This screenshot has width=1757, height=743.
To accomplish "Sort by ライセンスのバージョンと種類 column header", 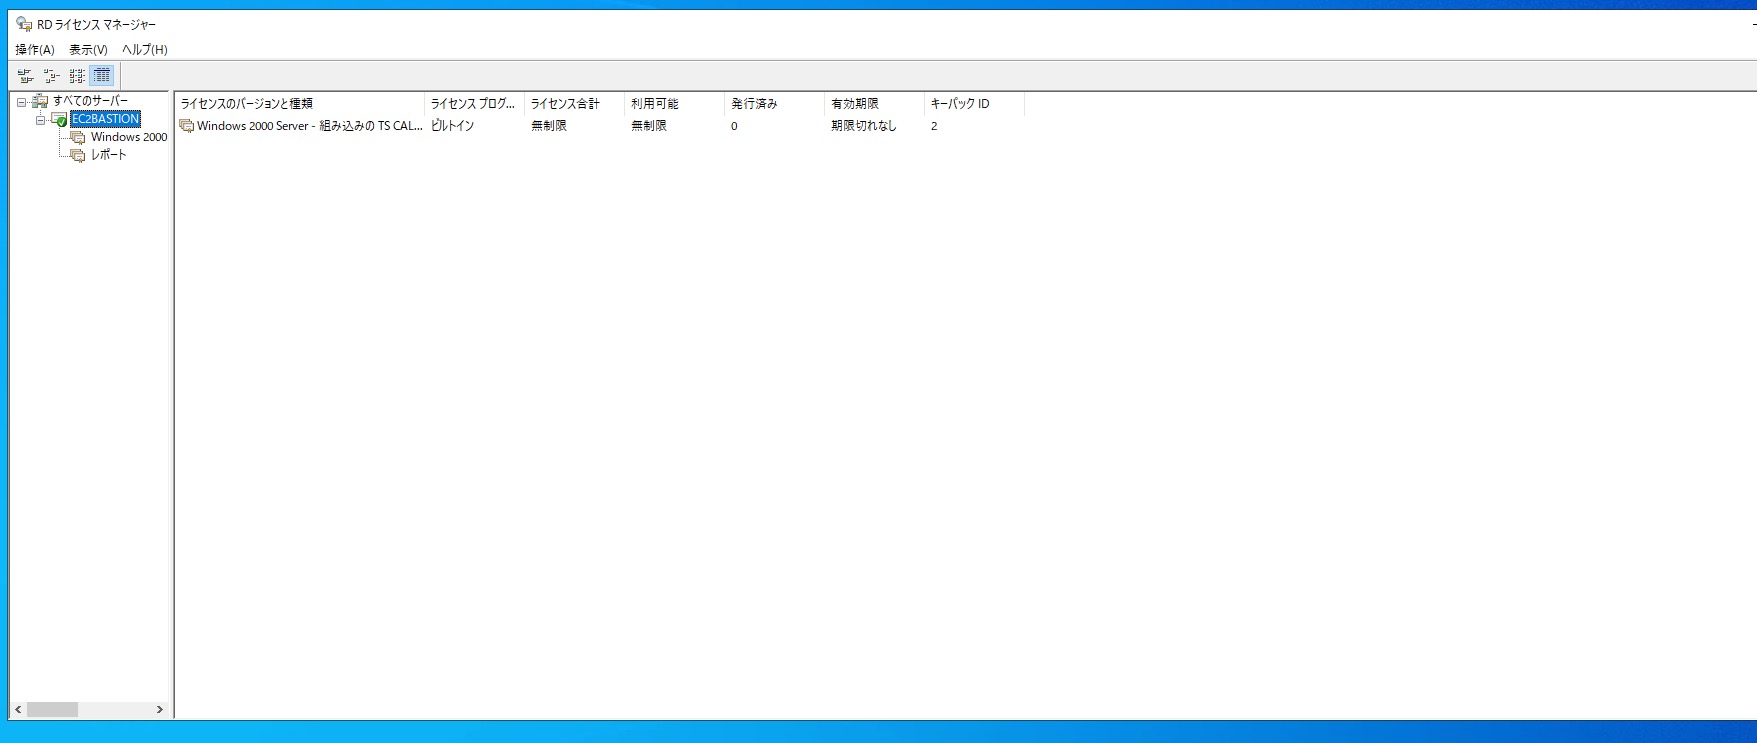I will 300,104.
